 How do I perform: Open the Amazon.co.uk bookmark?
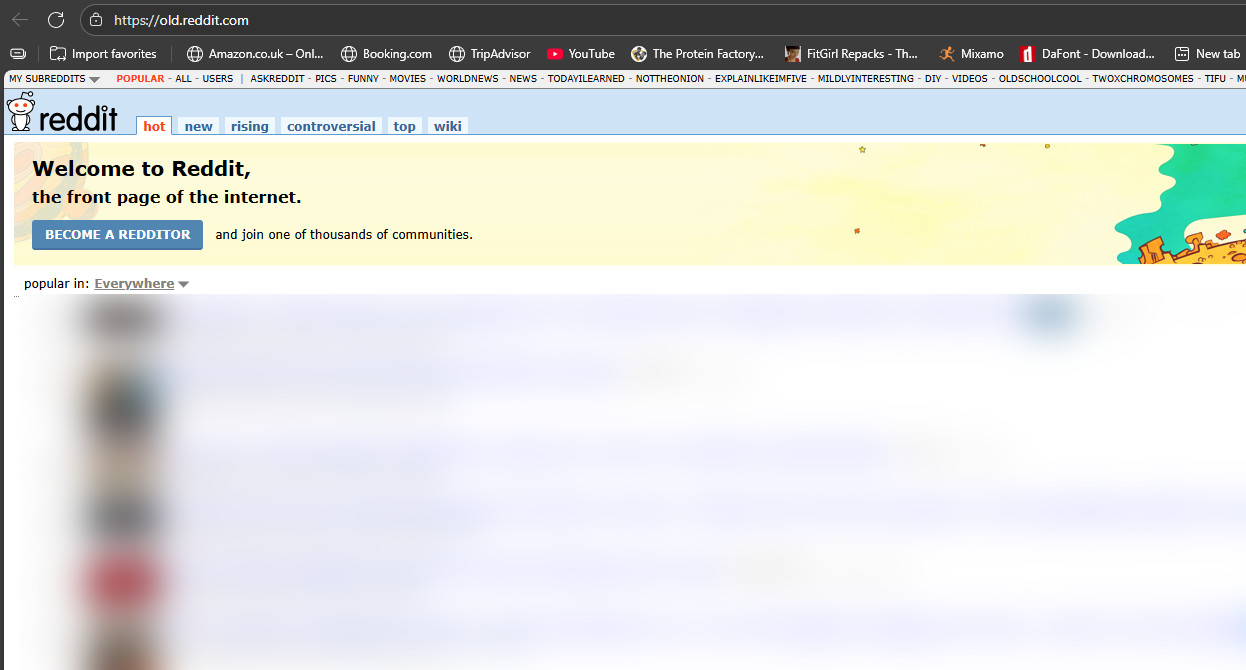(x=255, y=54)
